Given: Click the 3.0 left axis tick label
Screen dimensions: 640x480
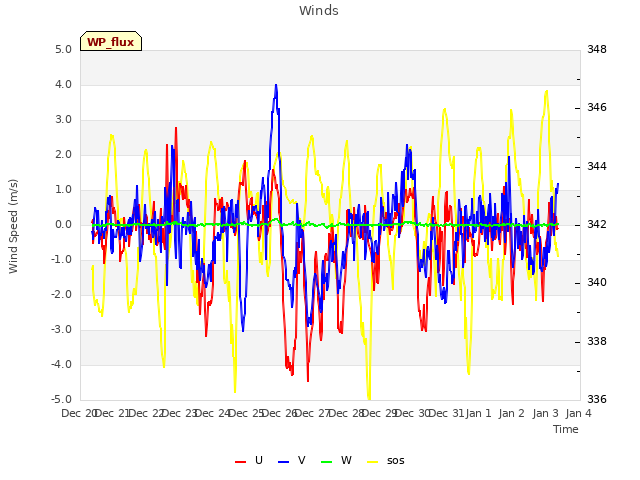Looking at the screenshot, I should 63,120.
